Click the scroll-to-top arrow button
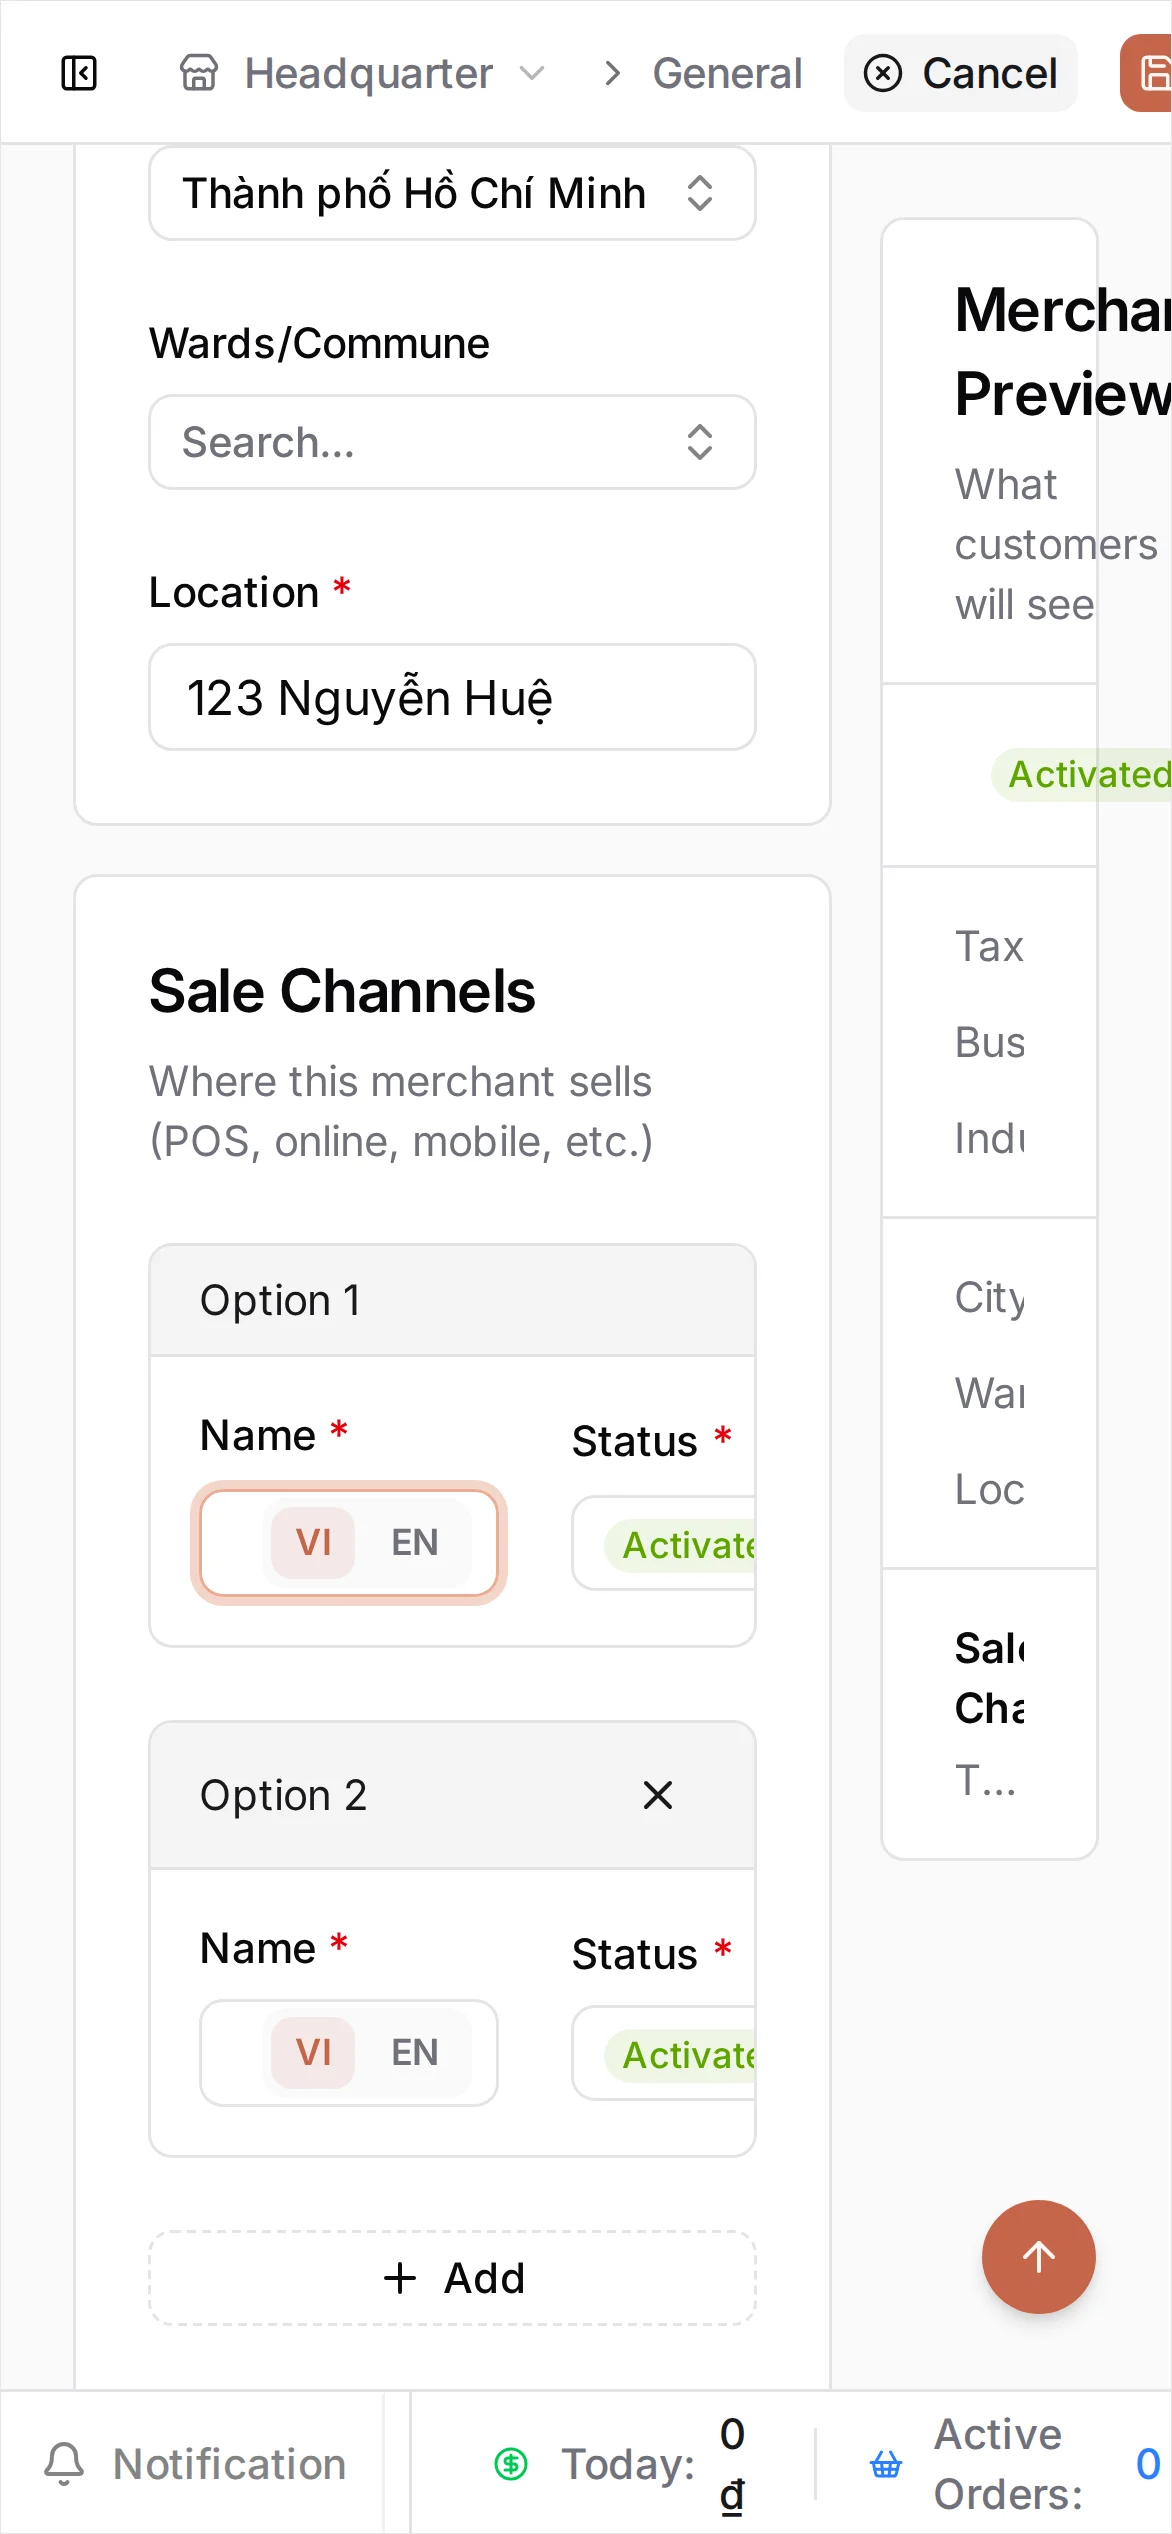Image resolution: width=1172 pixels, height=2534 pixels. 1039,2257
